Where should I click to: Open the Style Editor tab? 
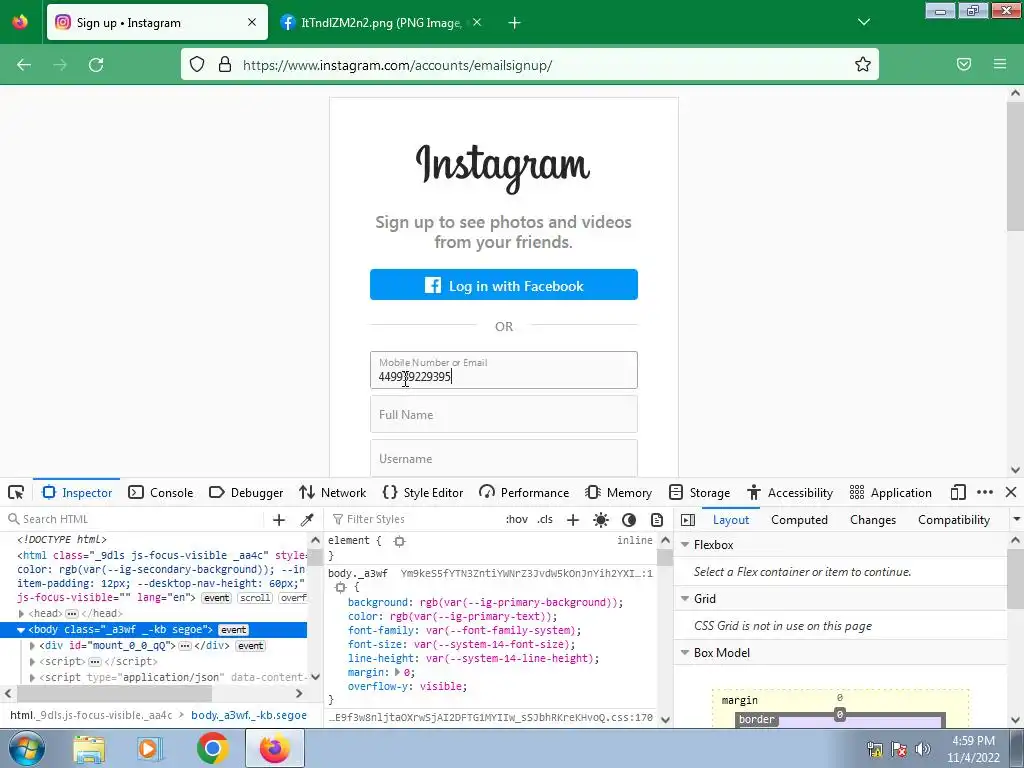click(x=423, y=492)
